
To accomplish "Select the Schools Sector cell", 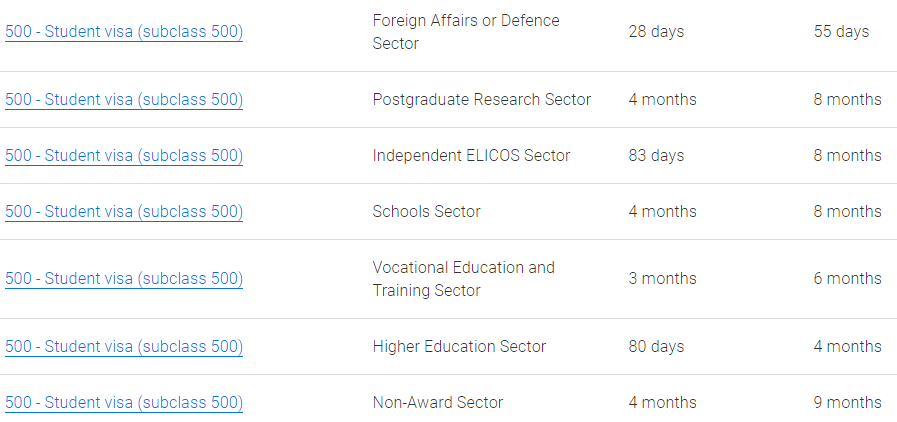I will (x=426, y=212).
